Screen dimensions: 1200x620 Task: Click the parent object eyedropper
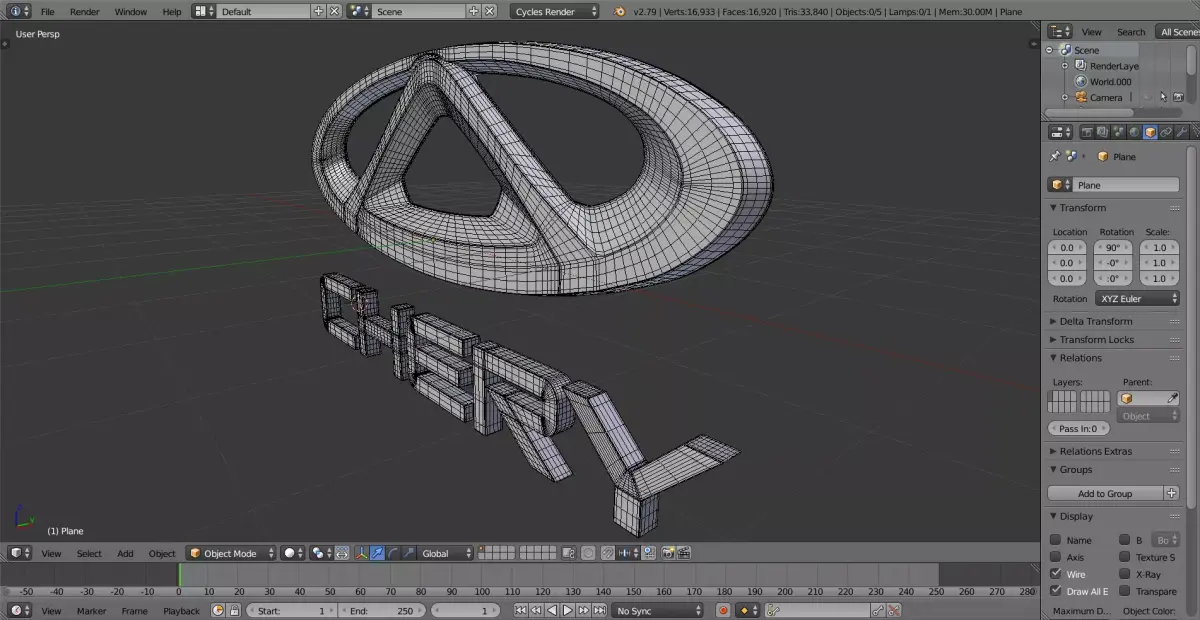pos(1172,398)
